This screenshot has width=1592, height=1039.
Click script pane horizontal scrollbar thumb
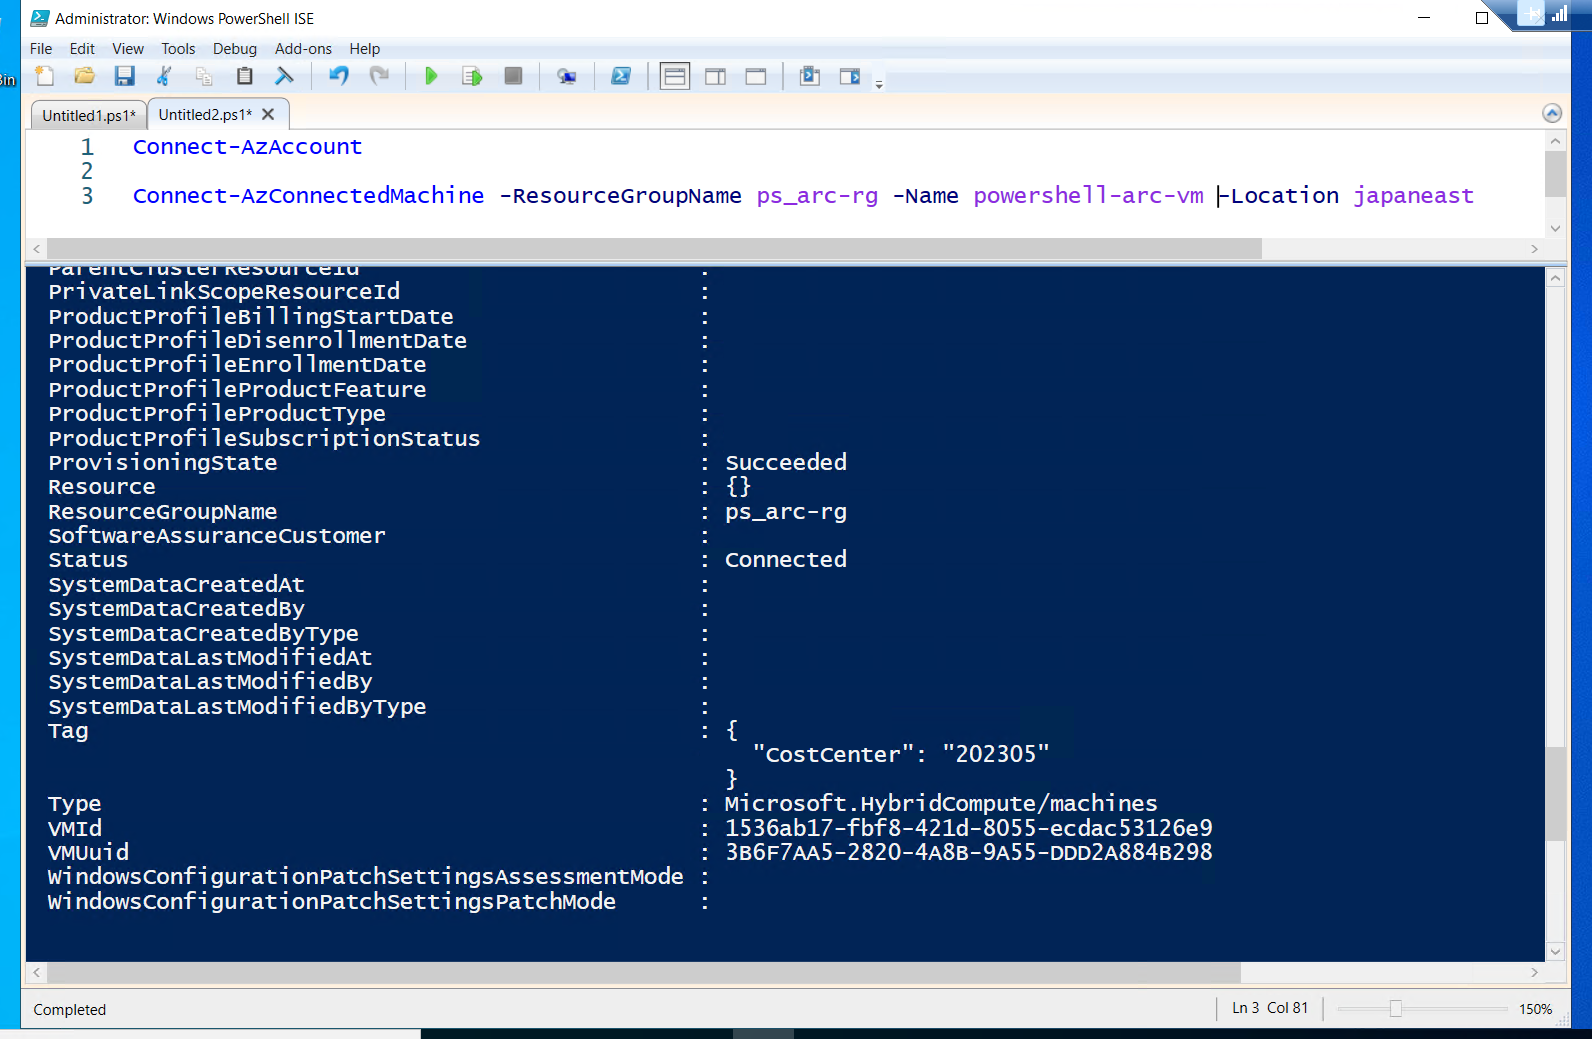click(654, 248)
